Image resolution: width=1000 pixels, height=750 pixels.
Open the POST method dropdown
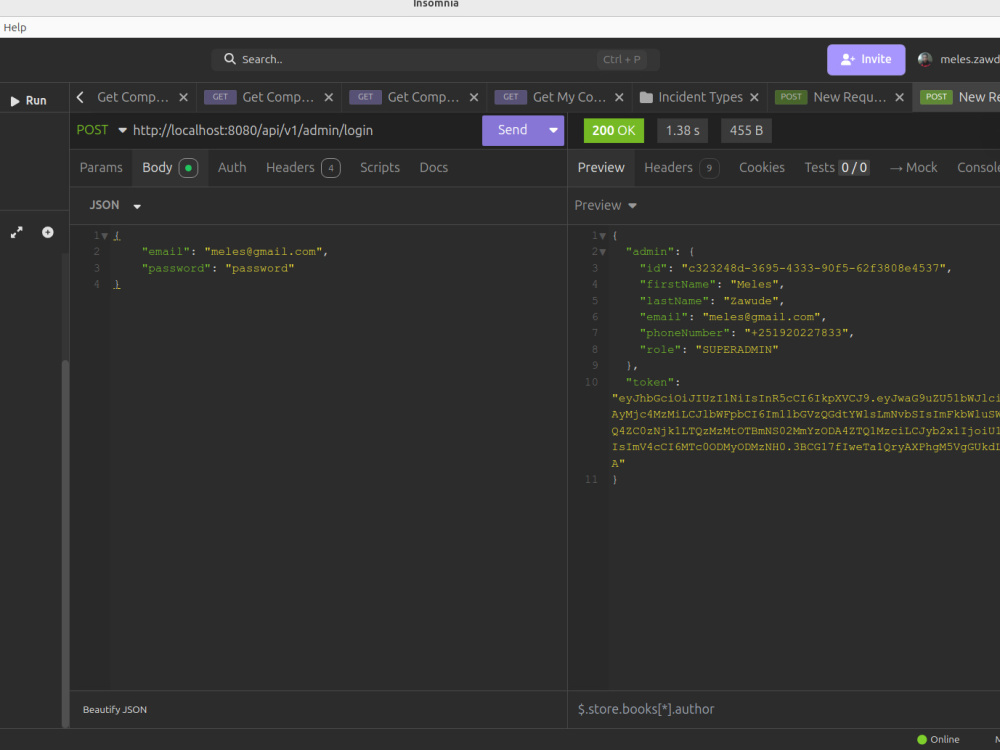101,130
